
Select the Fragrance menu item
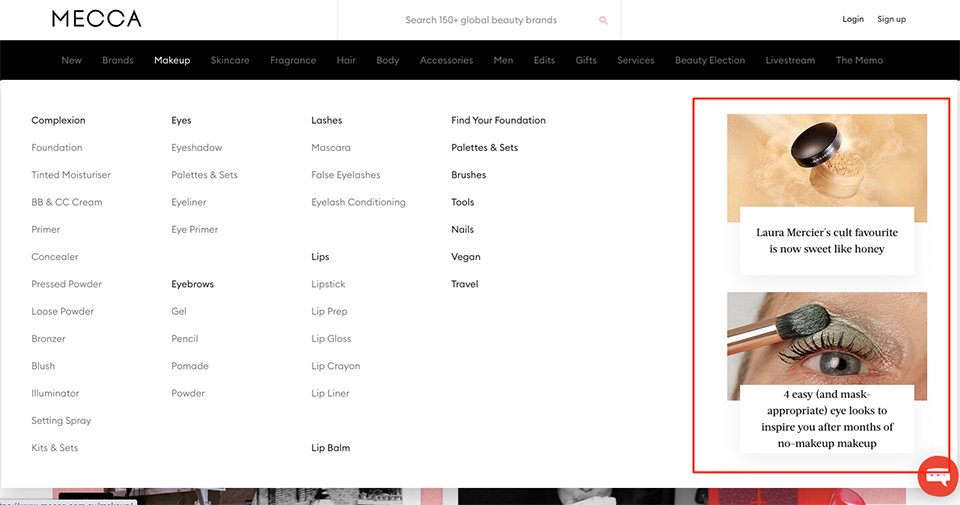click(293, 60)
